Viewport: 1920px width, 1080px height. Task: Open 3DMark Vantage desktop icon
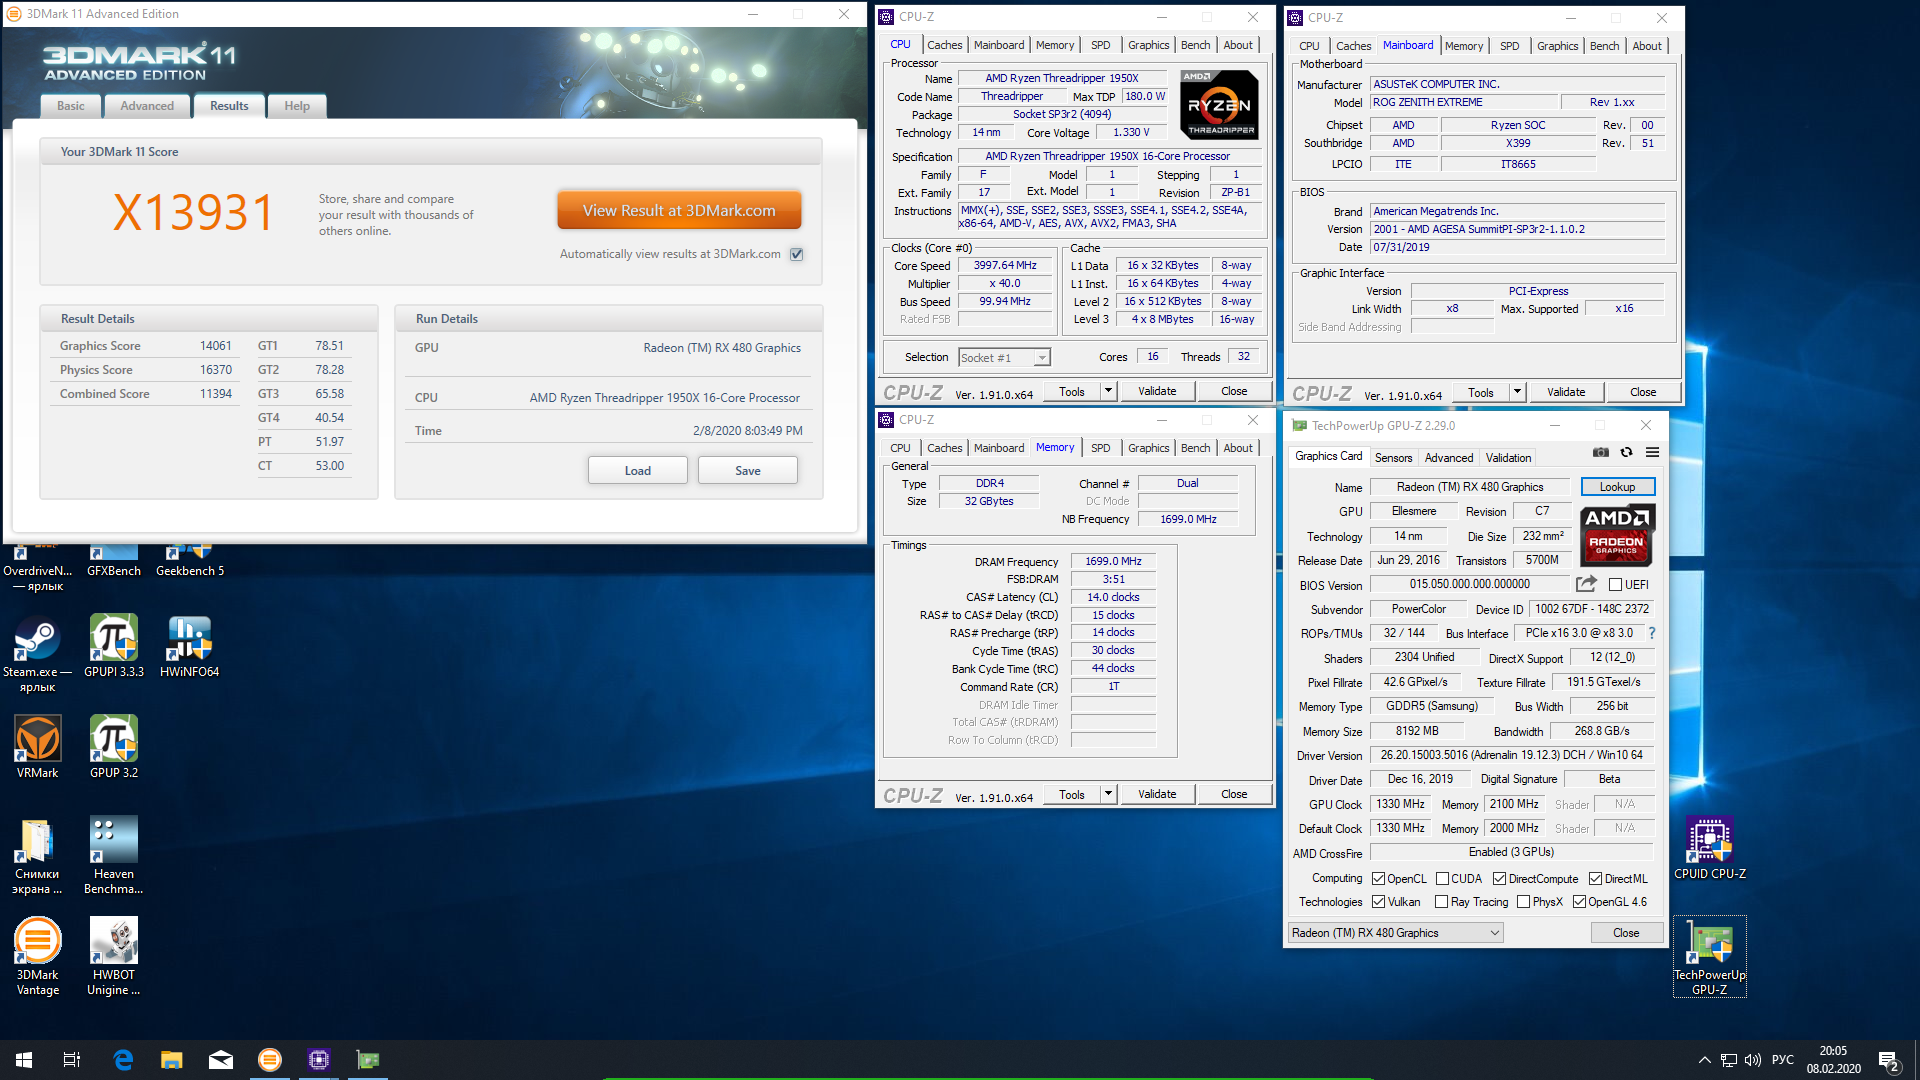pyautogui.click(x=37, y=957)
